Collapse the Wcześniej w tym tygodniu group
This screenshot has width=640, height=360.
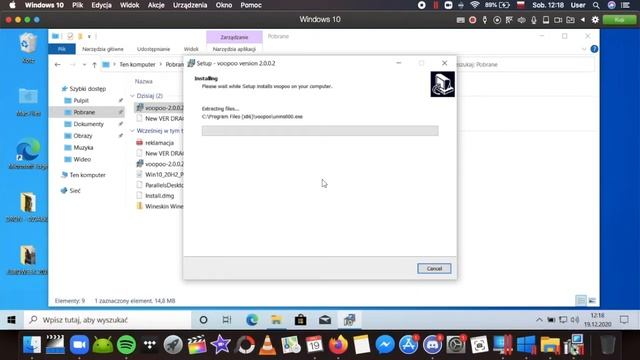tap(132, 131)
